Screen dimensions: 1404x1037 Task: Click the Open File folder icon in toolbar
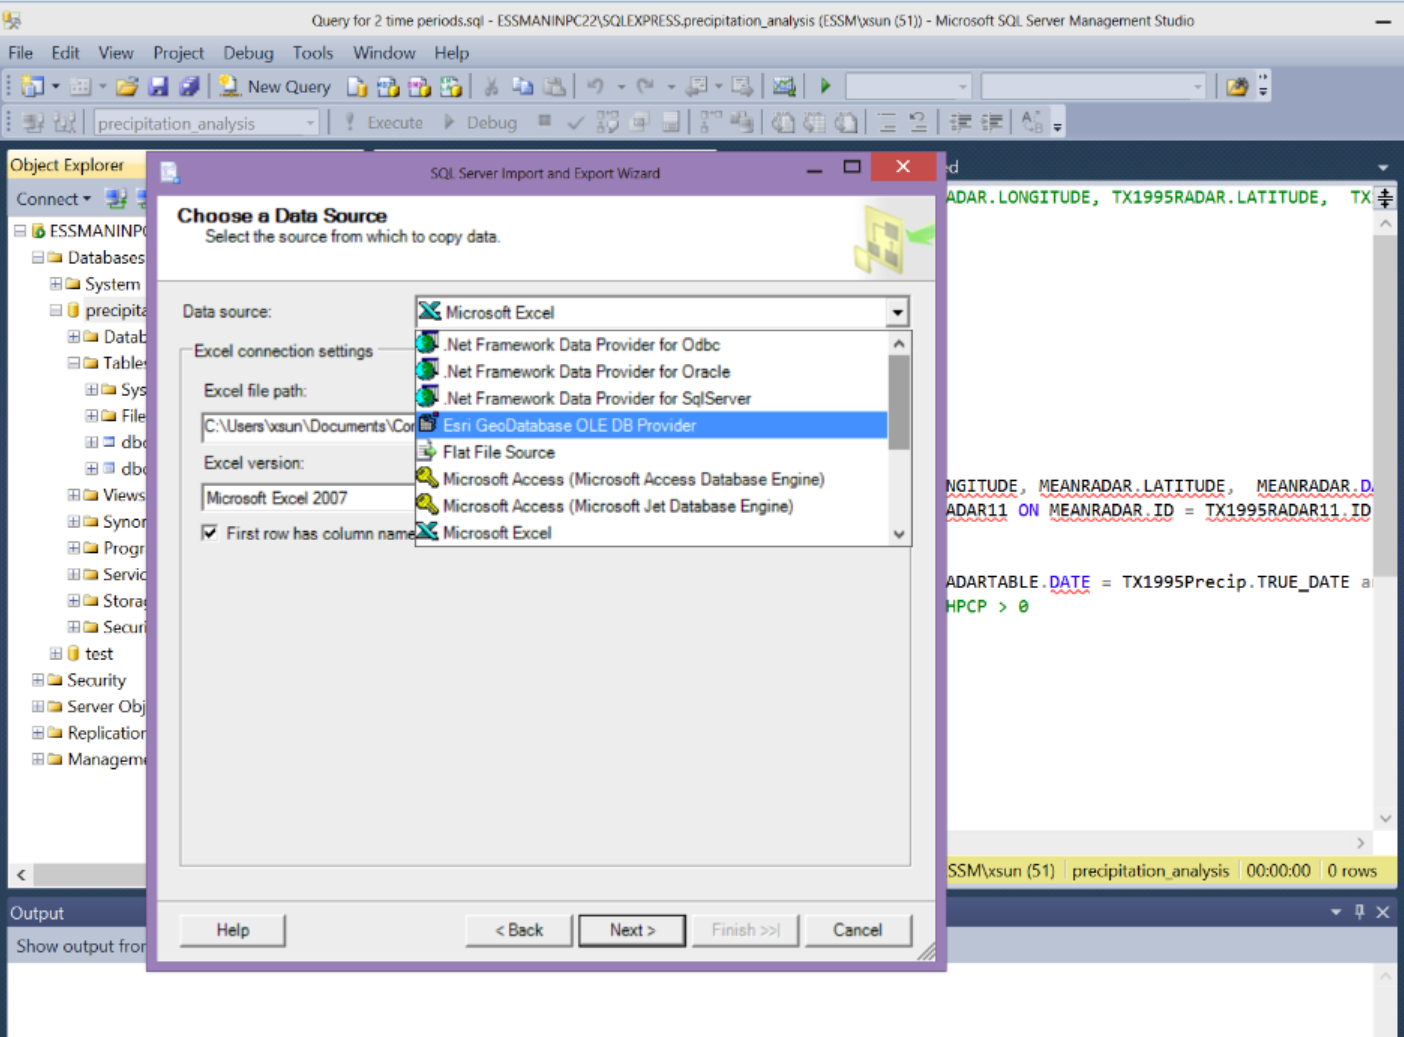tap(127, 87)
